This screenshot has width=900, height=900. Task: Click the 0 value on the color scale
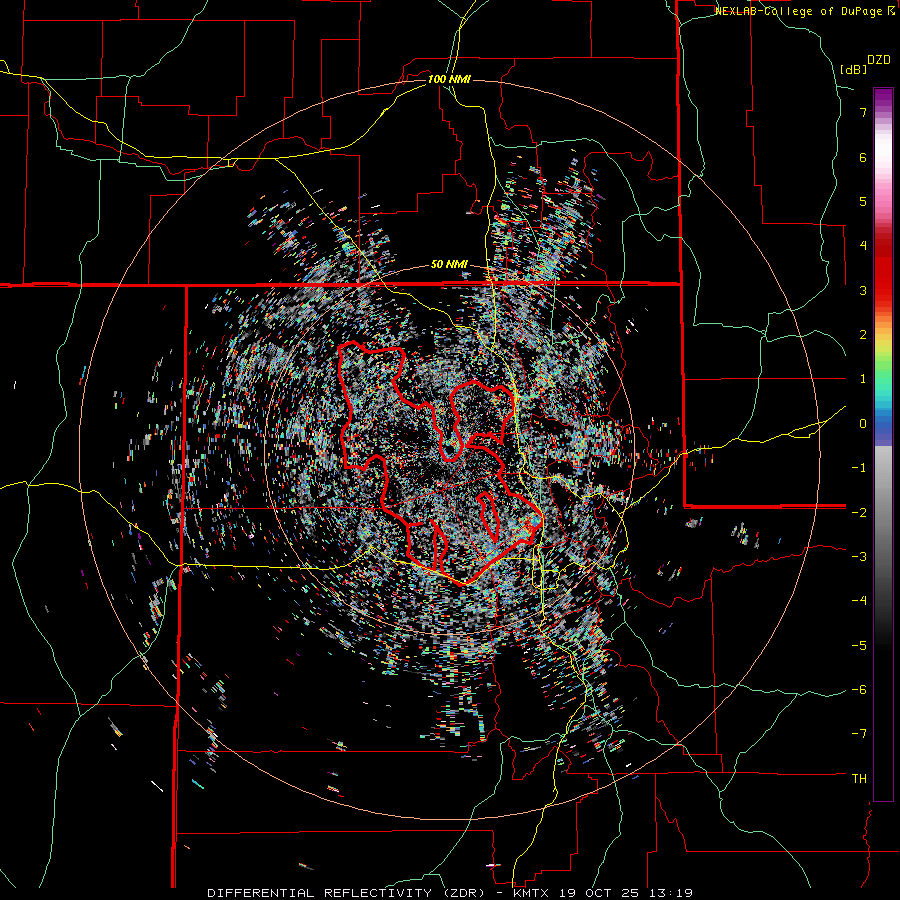click(863, 424)
